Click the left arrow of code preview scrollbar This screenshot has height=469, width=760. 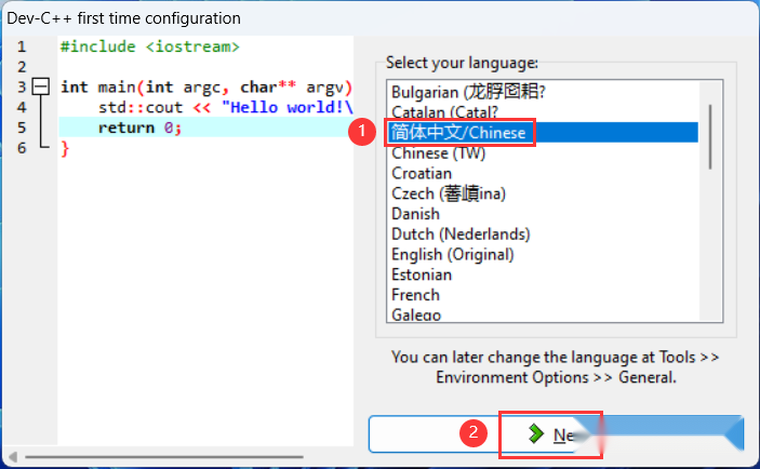tap(13, 456)
